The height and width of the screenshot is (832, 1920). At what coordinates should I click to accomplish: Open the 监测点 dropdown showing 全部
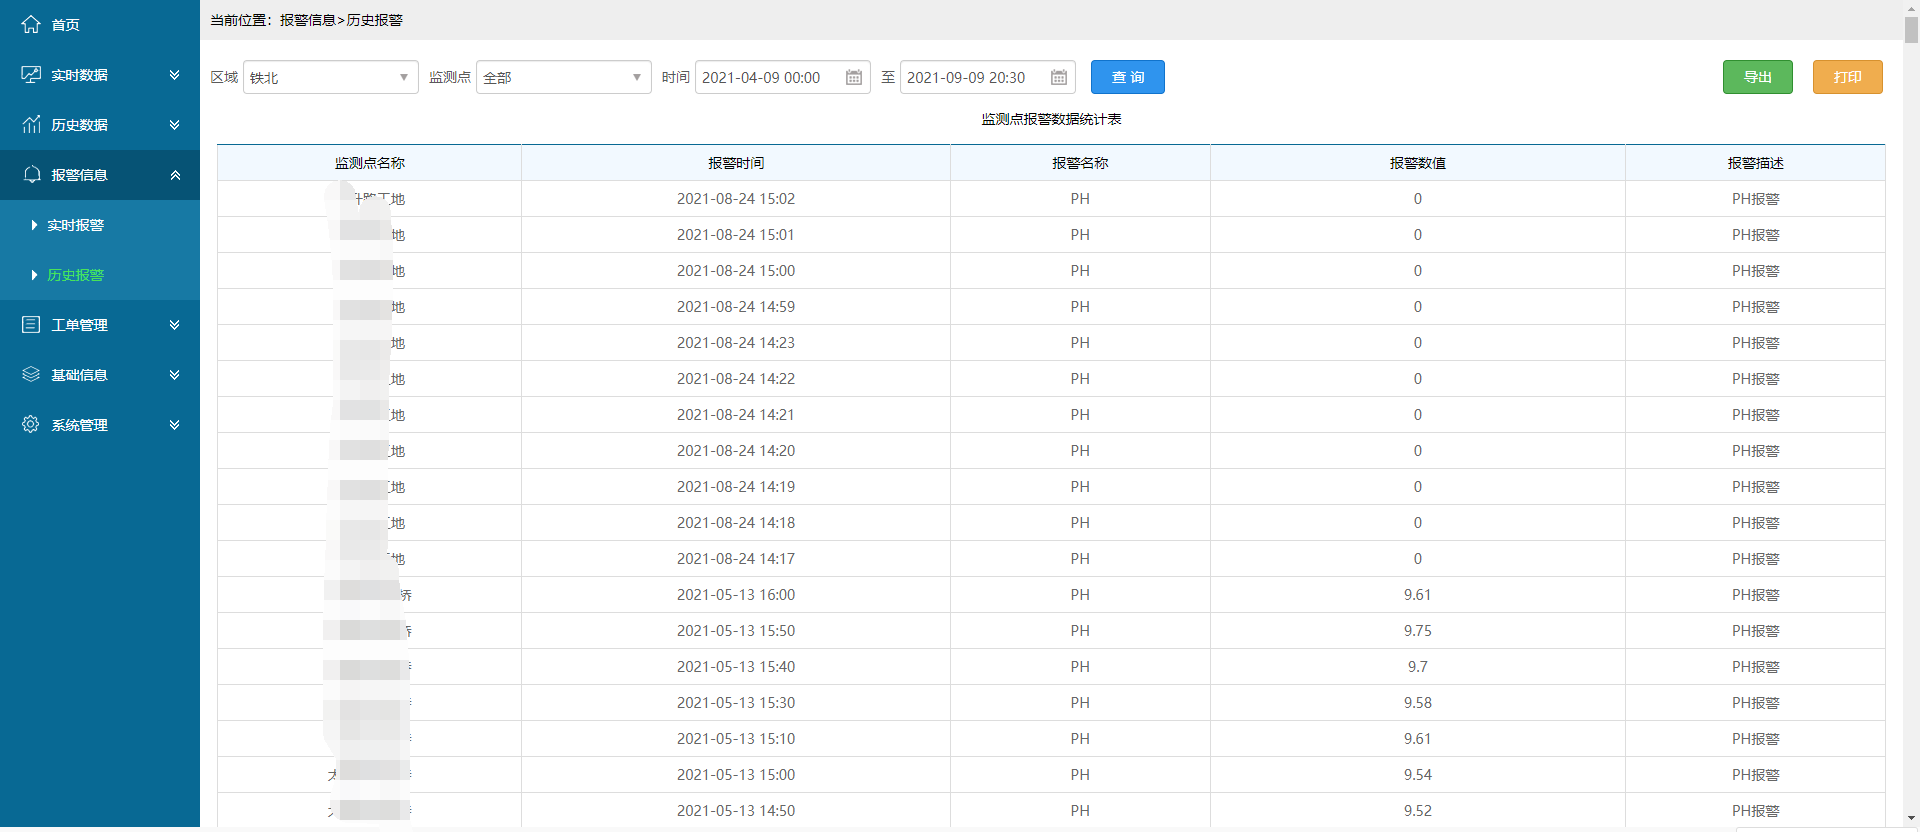tap(563, 78)
